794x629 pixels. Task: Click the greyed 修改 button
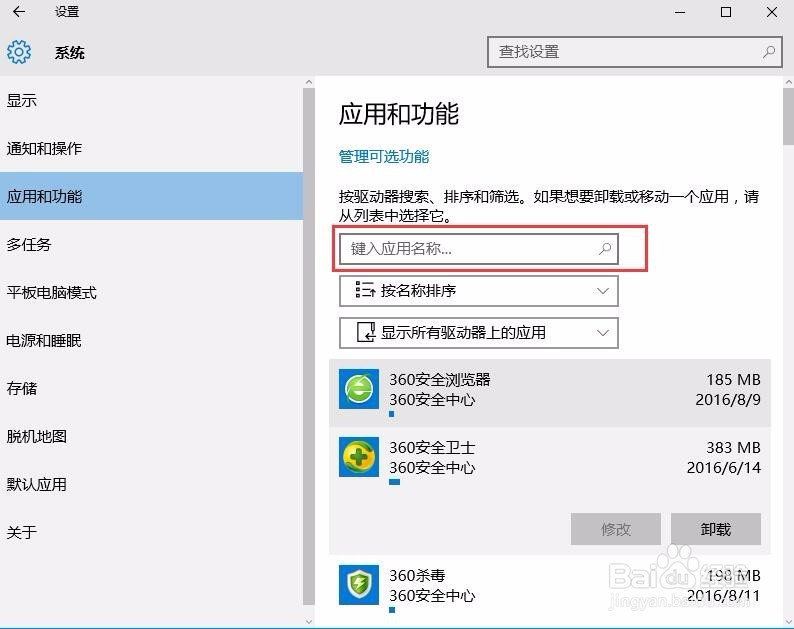[616, 529]
